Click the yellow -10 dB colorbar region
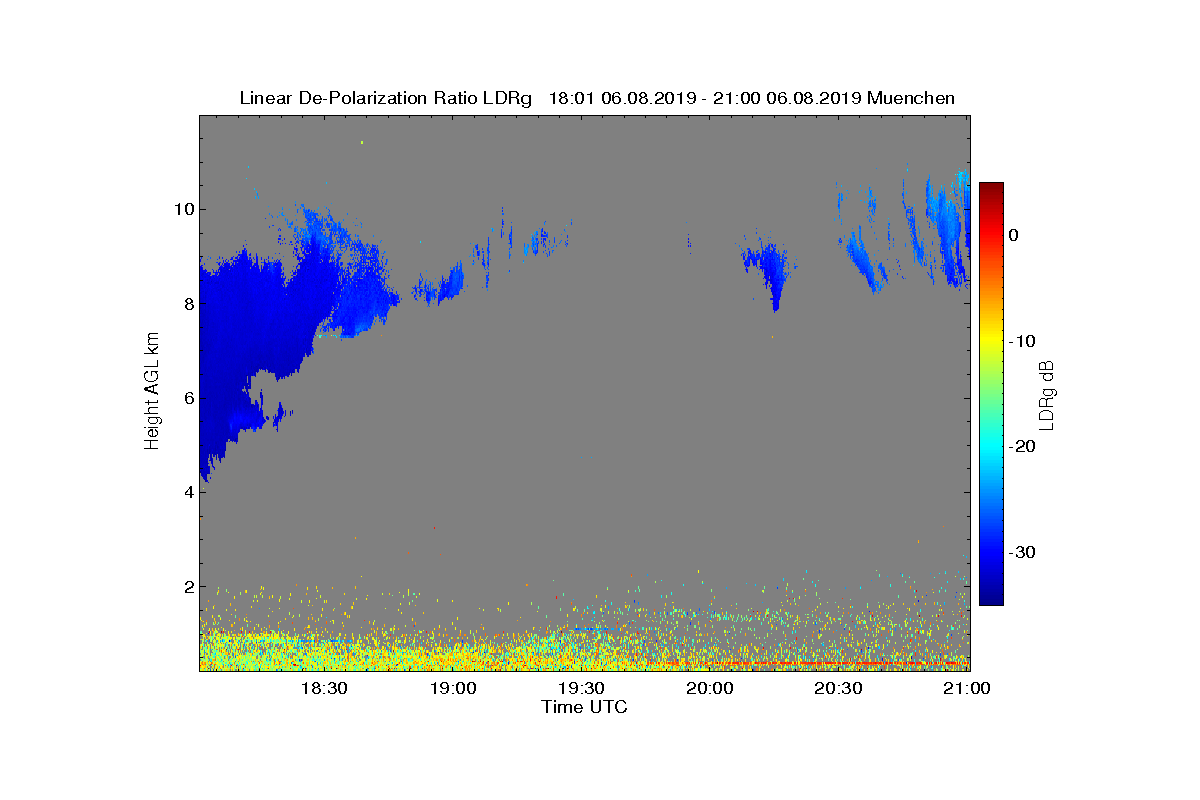This screenshot has width=1200, height=800. click(991, 341)
